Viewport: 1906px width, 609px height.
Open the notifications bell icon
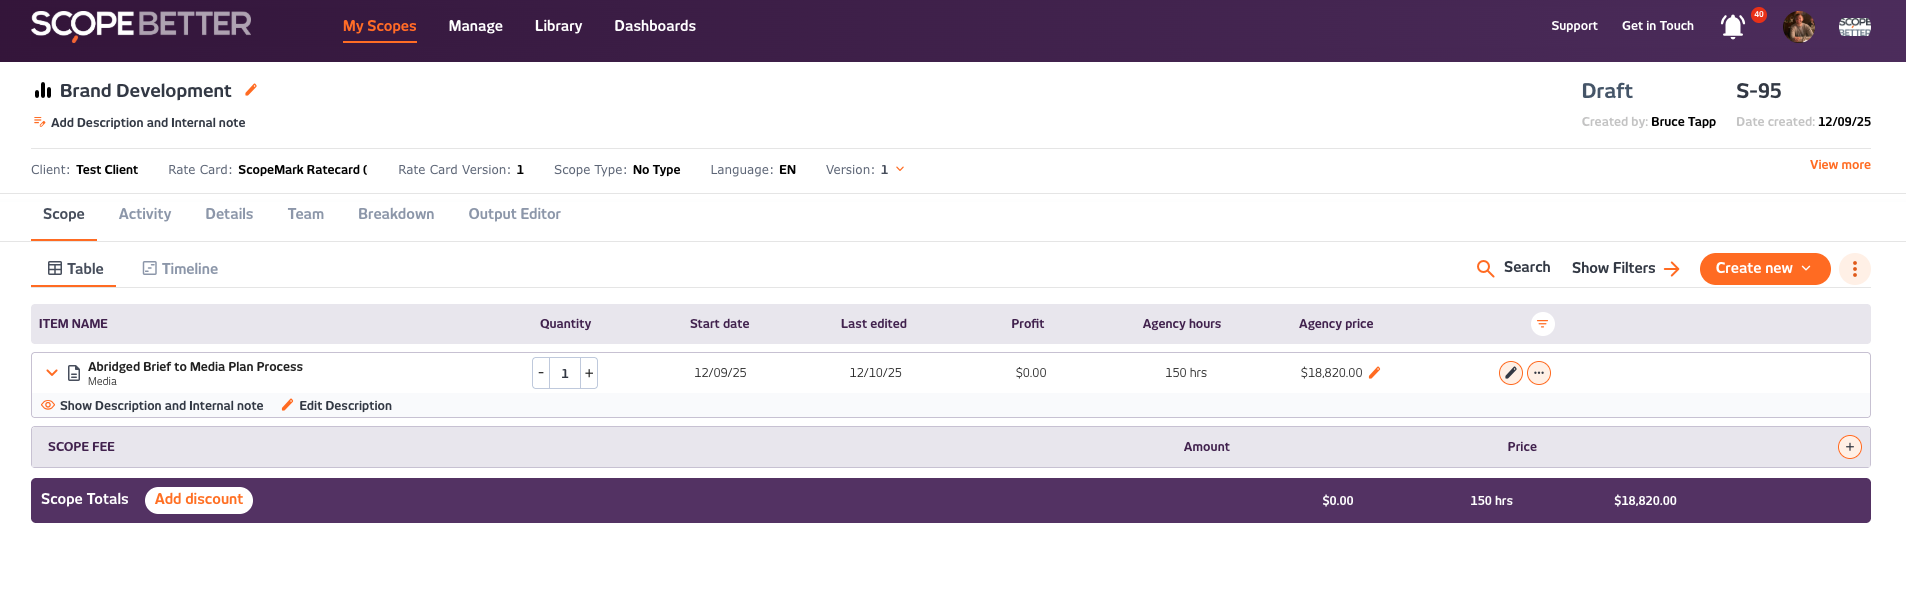pyautogui.click(x=1732, y=27)
